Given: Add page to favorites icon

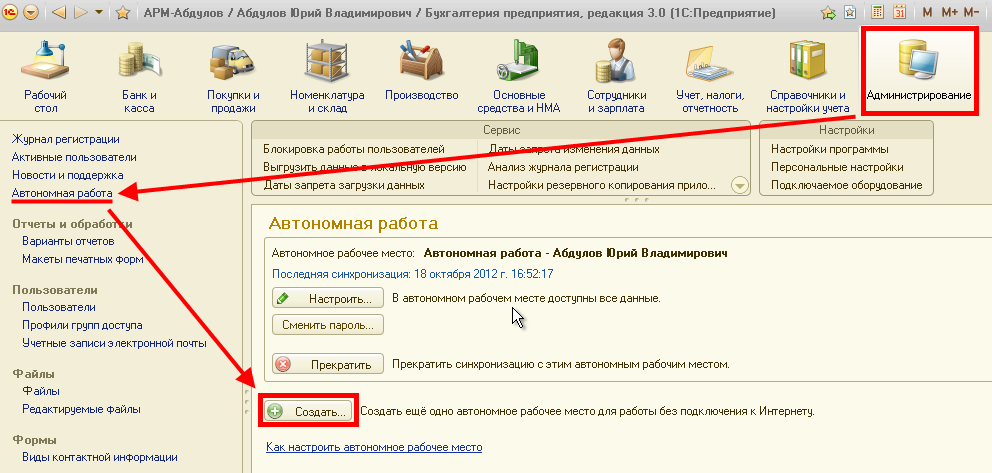Looking at the screenshot, I should point(828,12).
